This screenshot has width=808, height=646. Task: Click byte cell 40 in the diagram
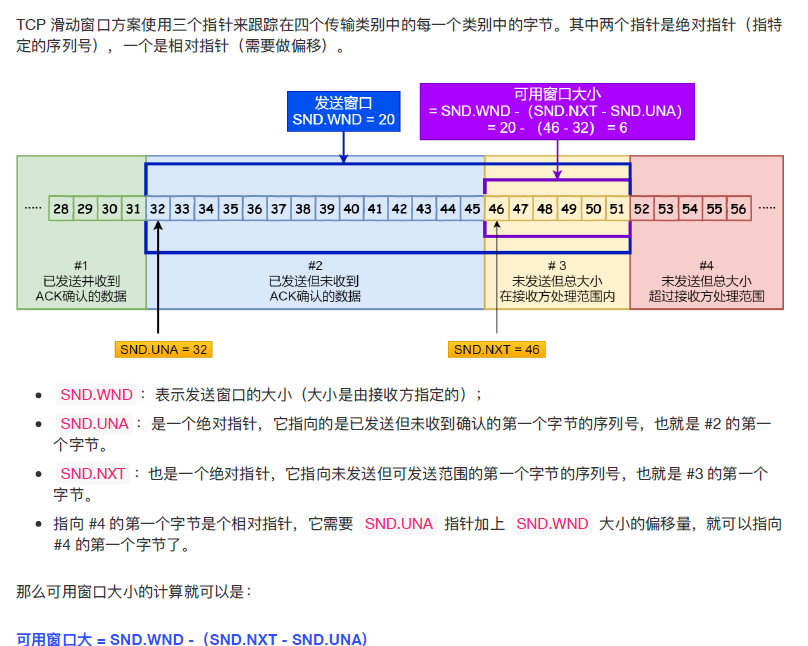click(351, 209)
